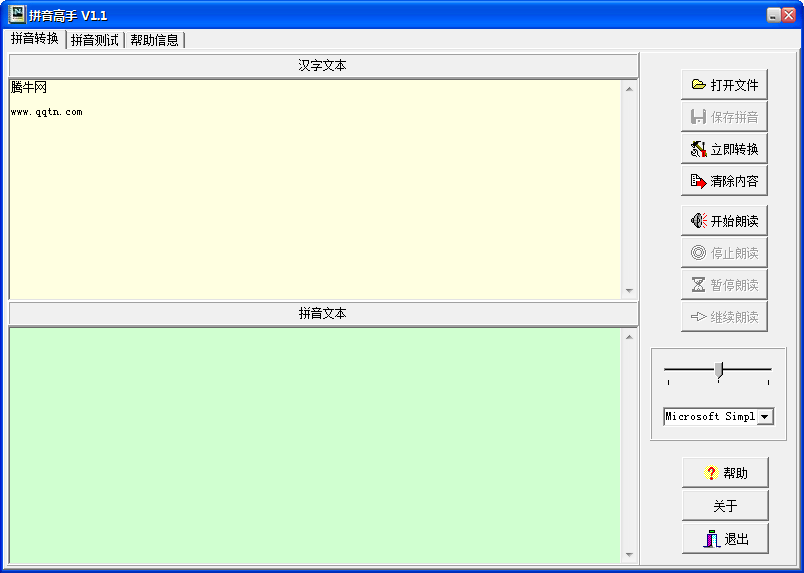Open the 关于 about dialog
Image resolution: width=804 pixels, height=573 pixels.
[x=725, y=506]
